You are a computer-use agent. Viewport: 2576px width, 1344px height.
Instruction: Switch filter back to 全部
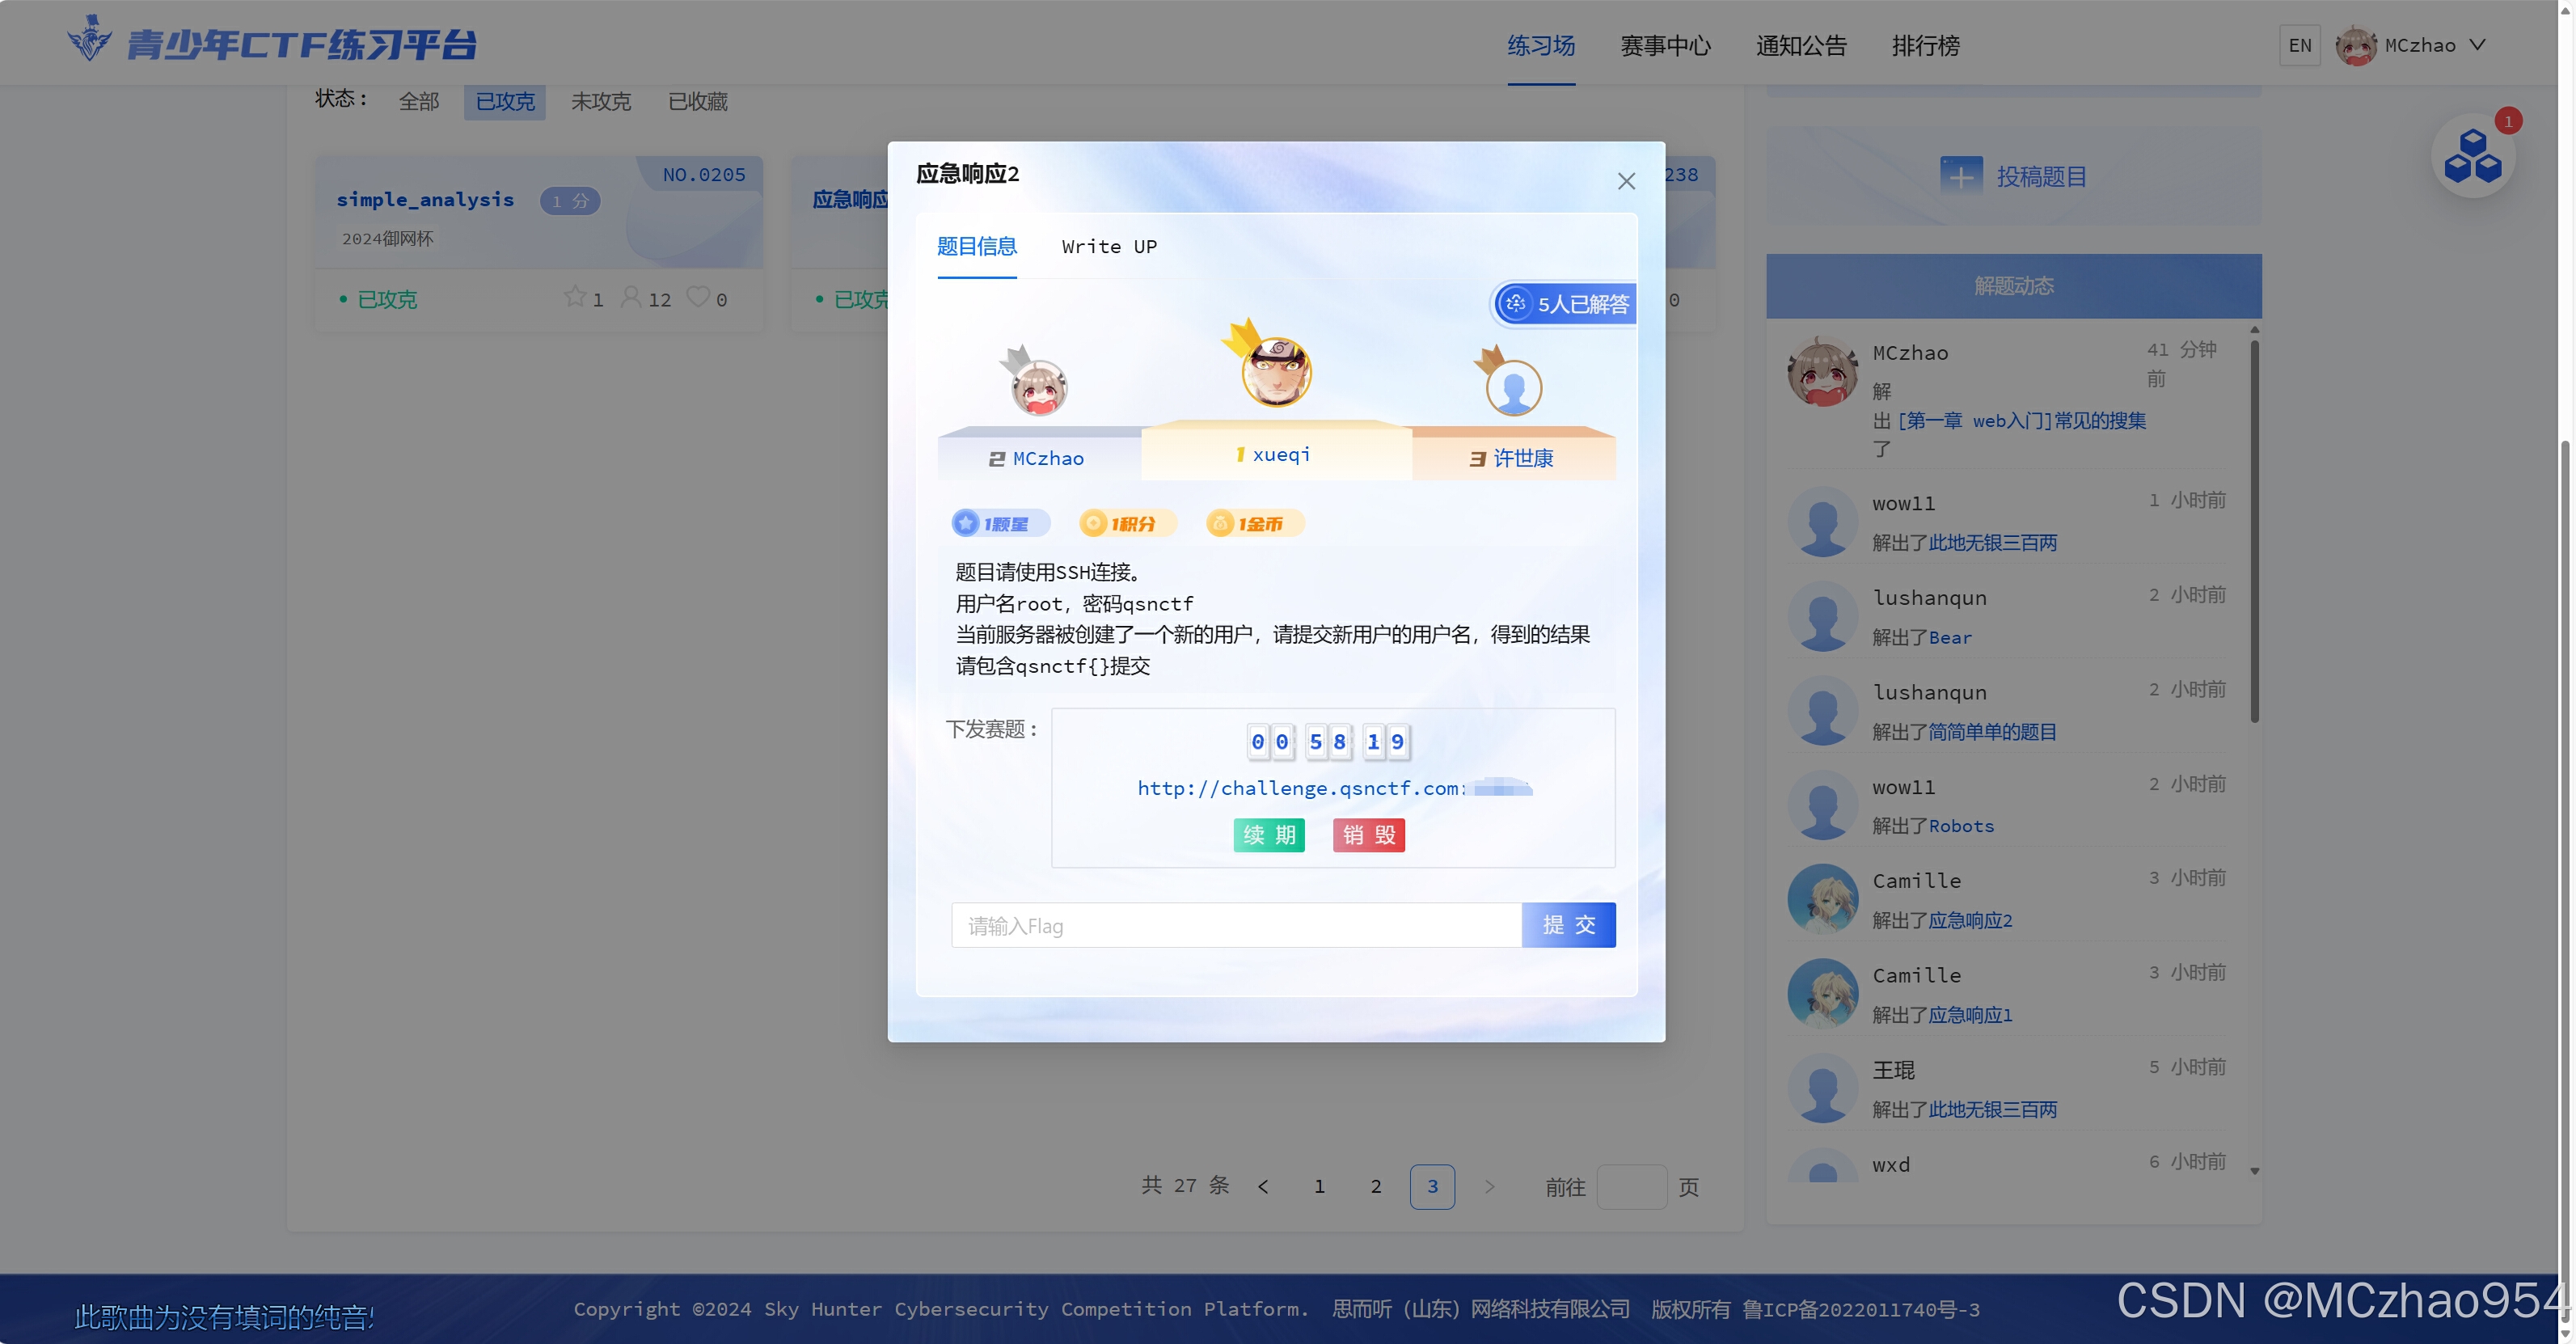click(x=419, y=101)
